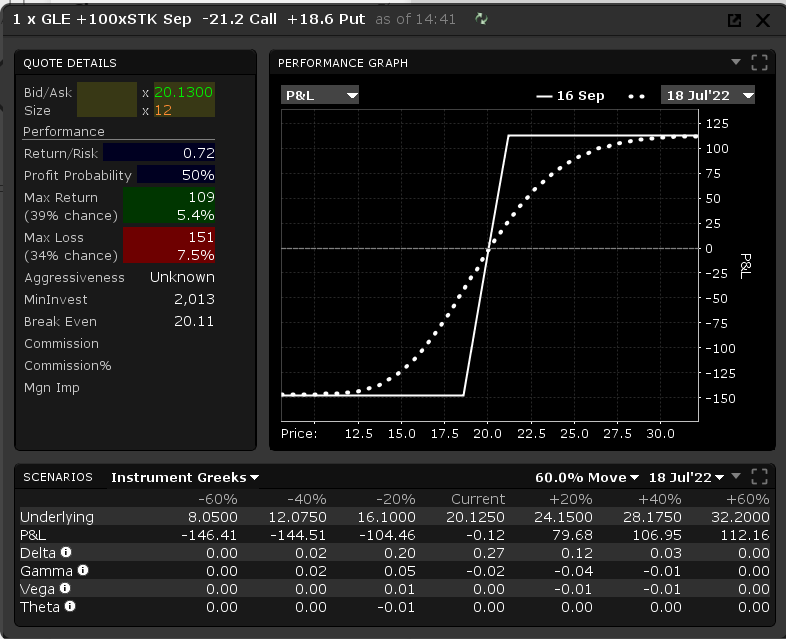
Task: Expand the Scenarios panel options arrow
Action: click(x=736, y=477)
